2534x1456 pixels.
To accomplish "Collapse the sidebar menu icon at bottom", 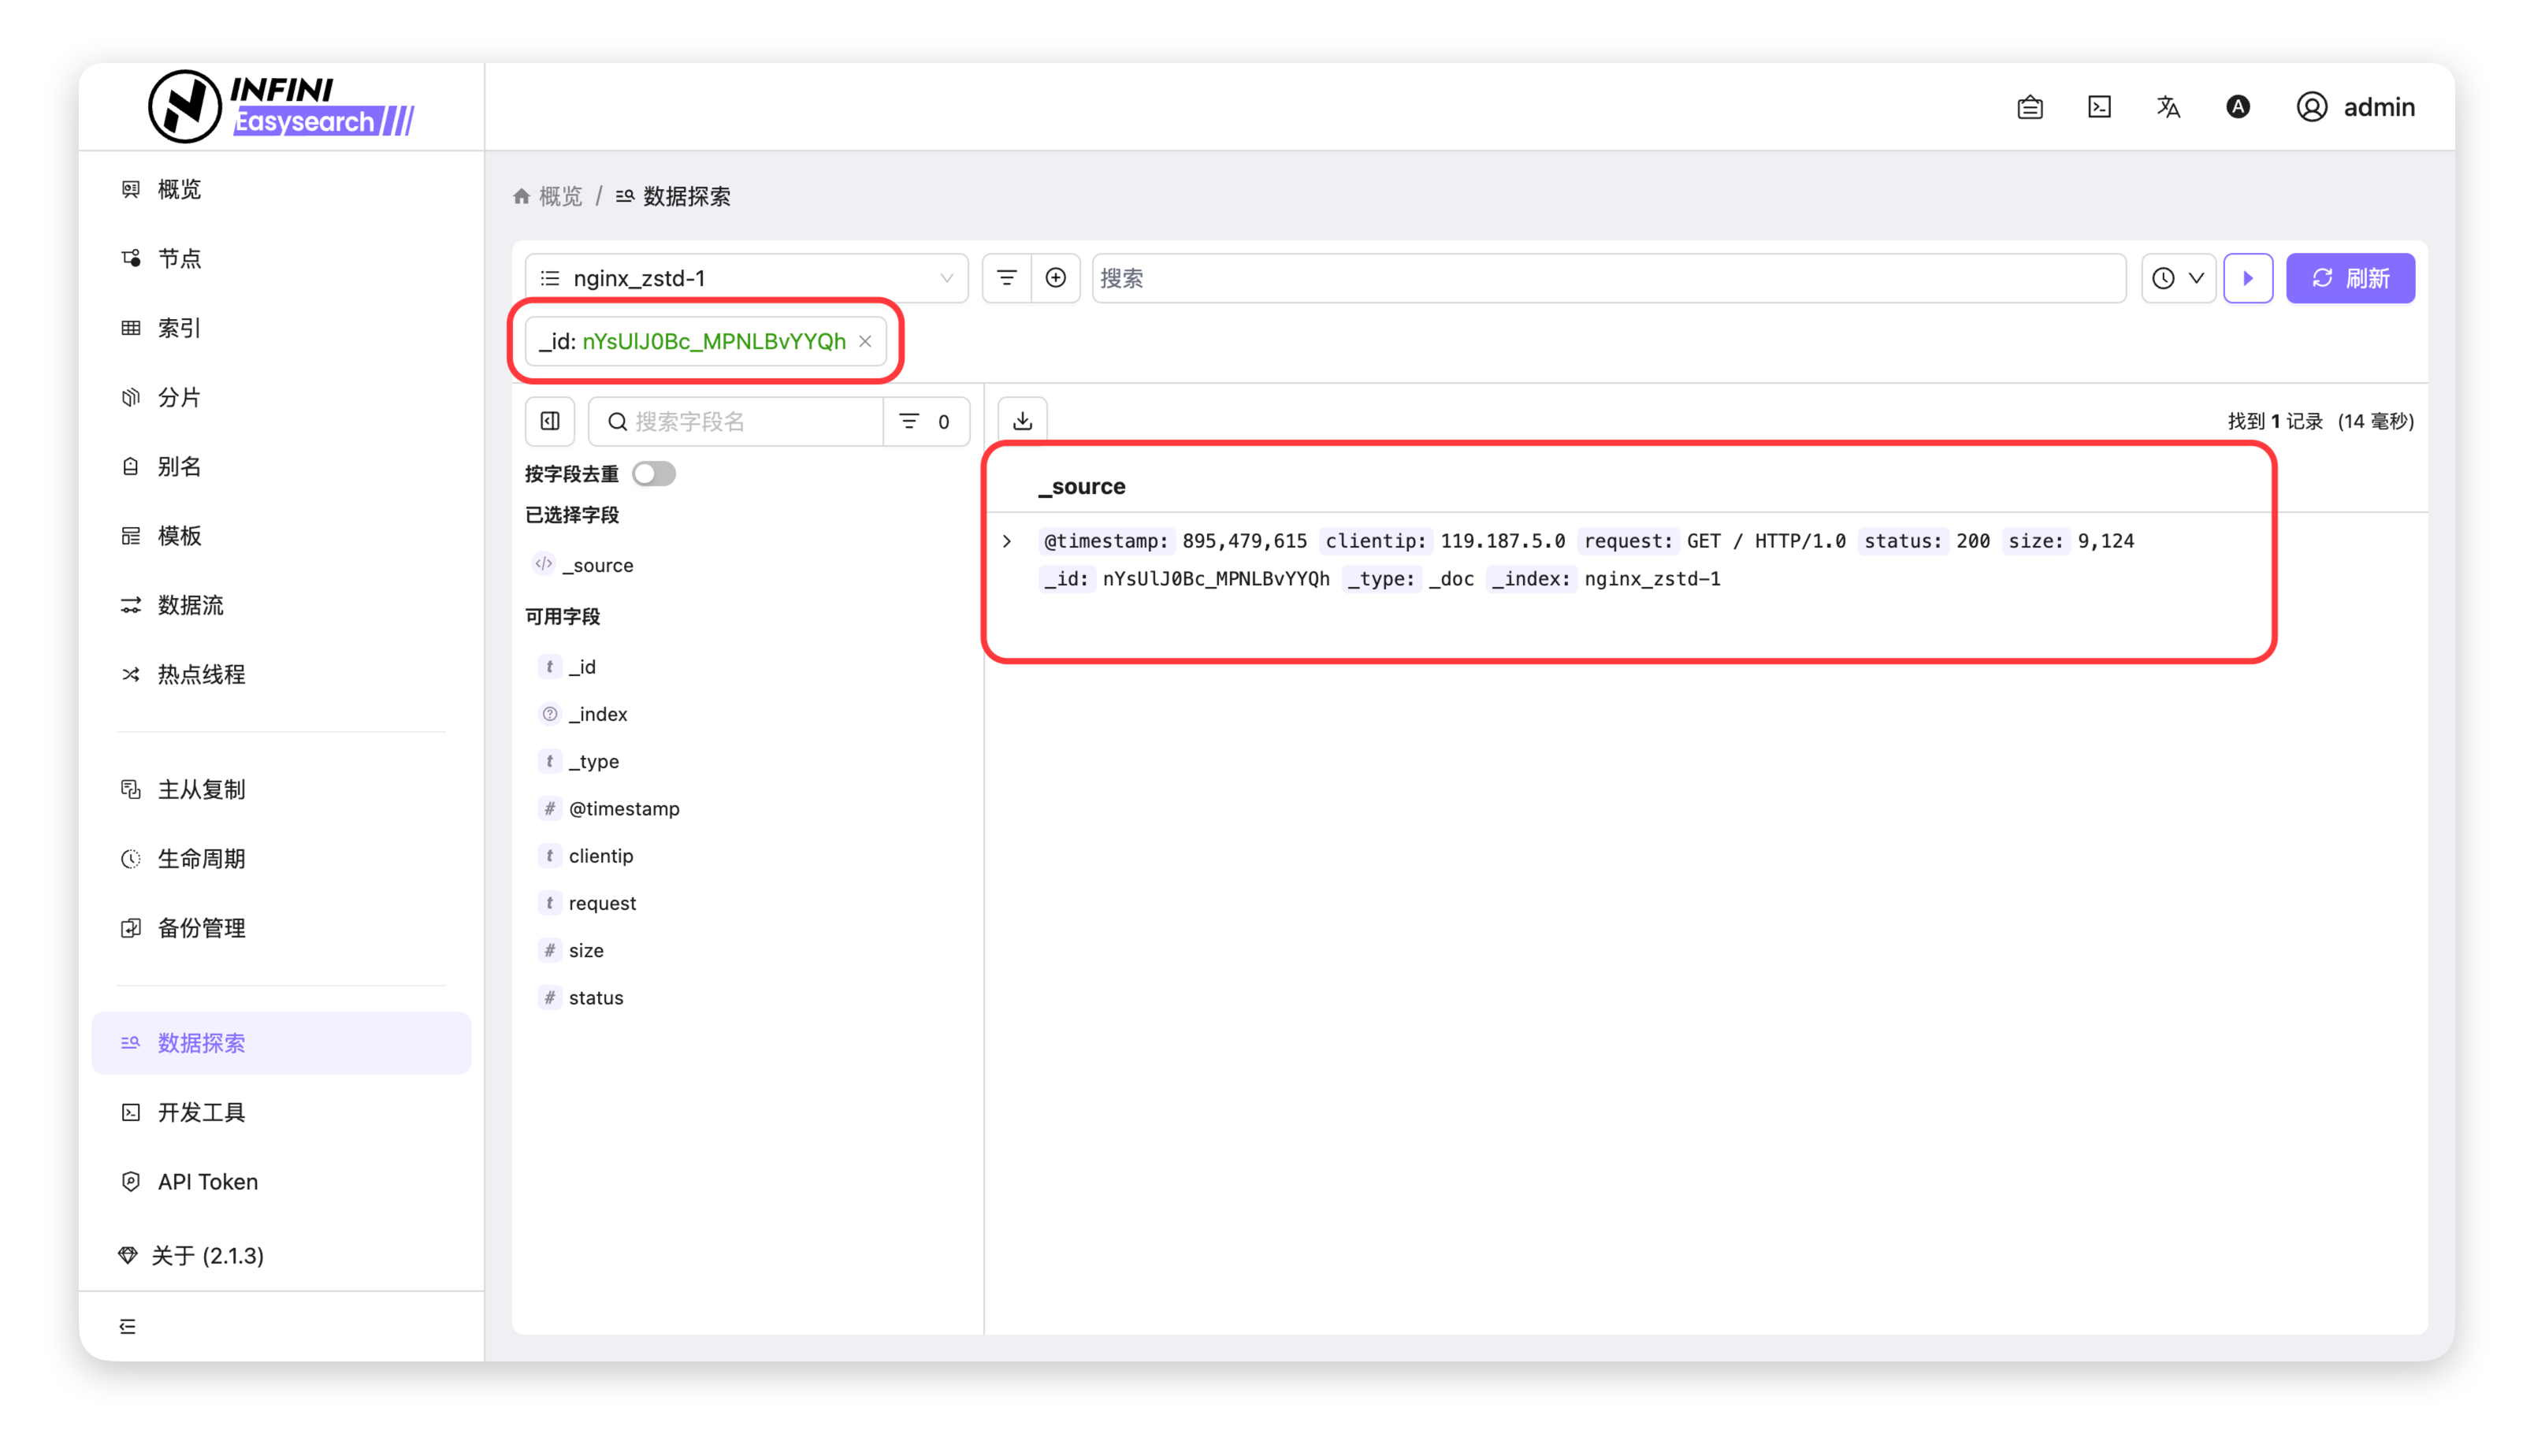I will 128,1326.
